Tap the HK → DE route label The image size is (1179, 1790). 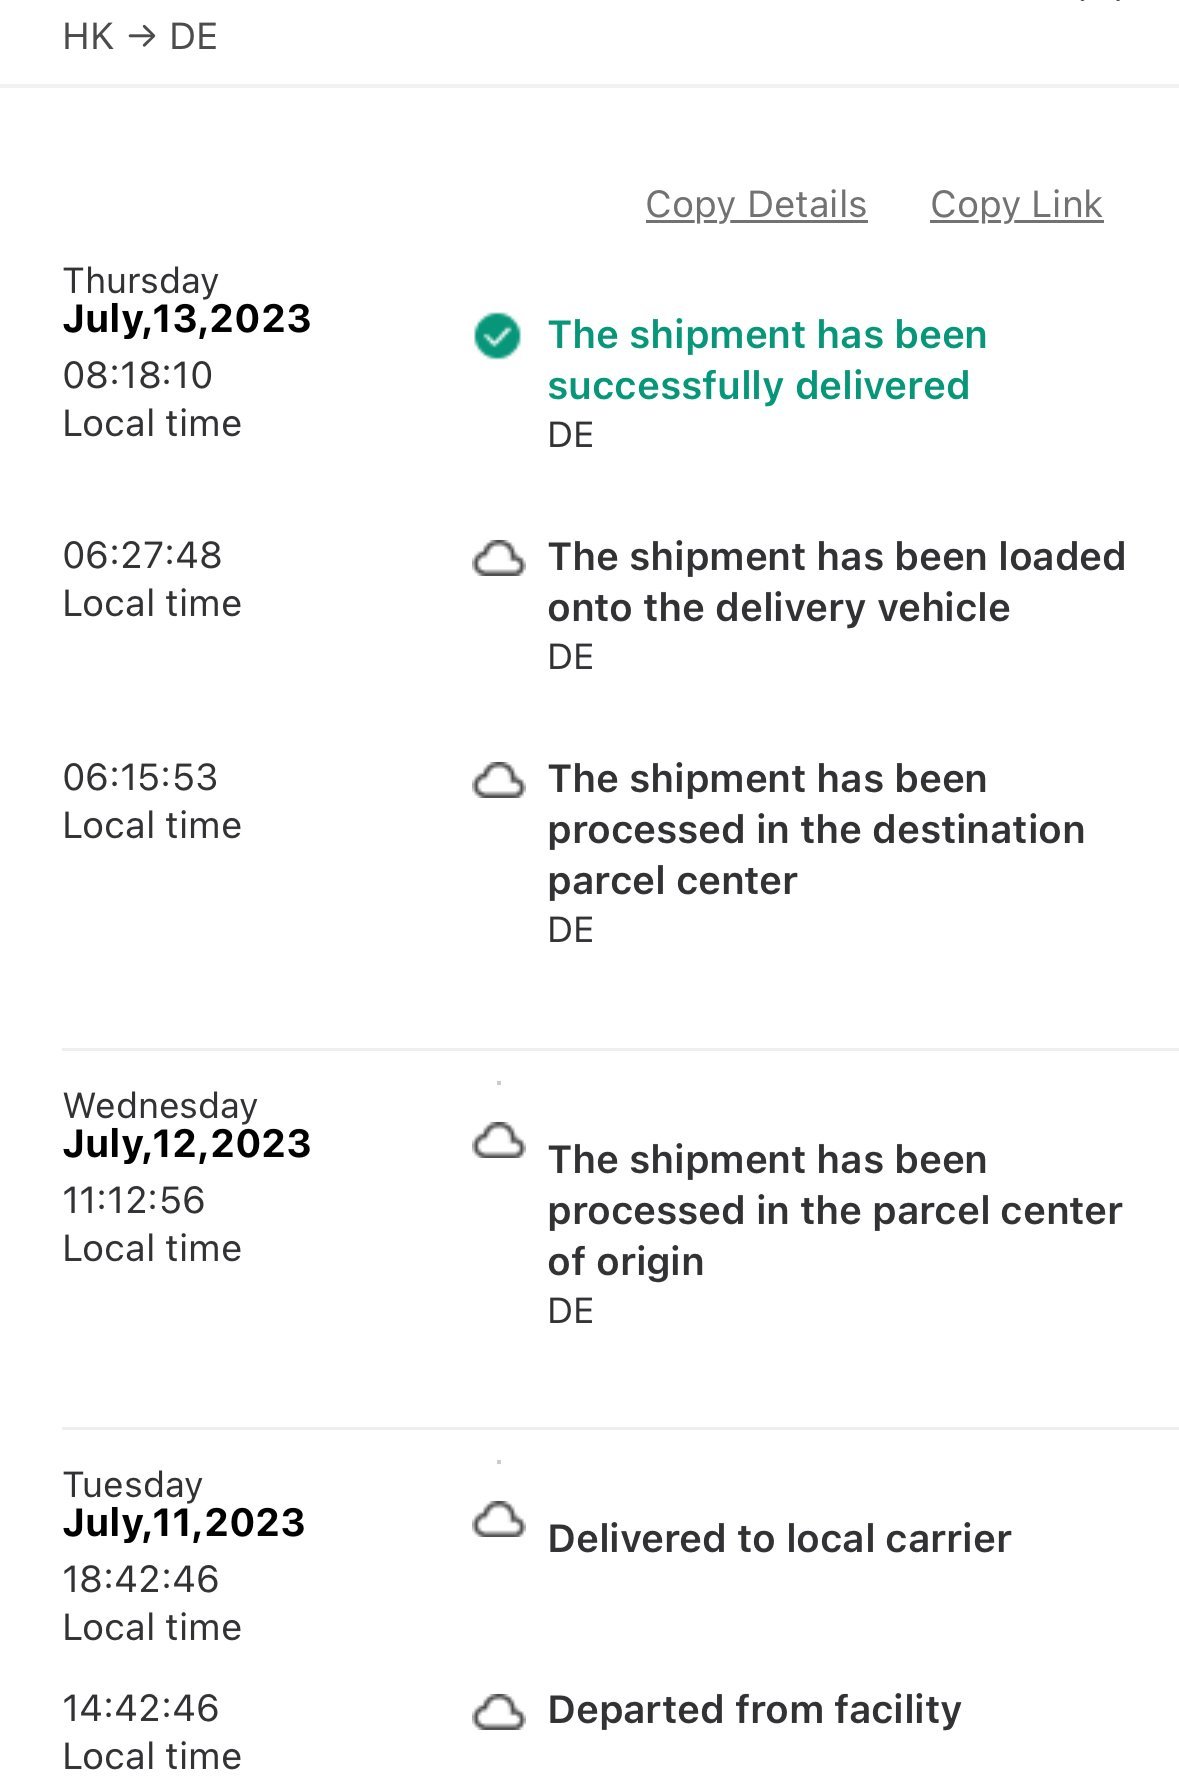pyautogui.click(x=140, y=37)
